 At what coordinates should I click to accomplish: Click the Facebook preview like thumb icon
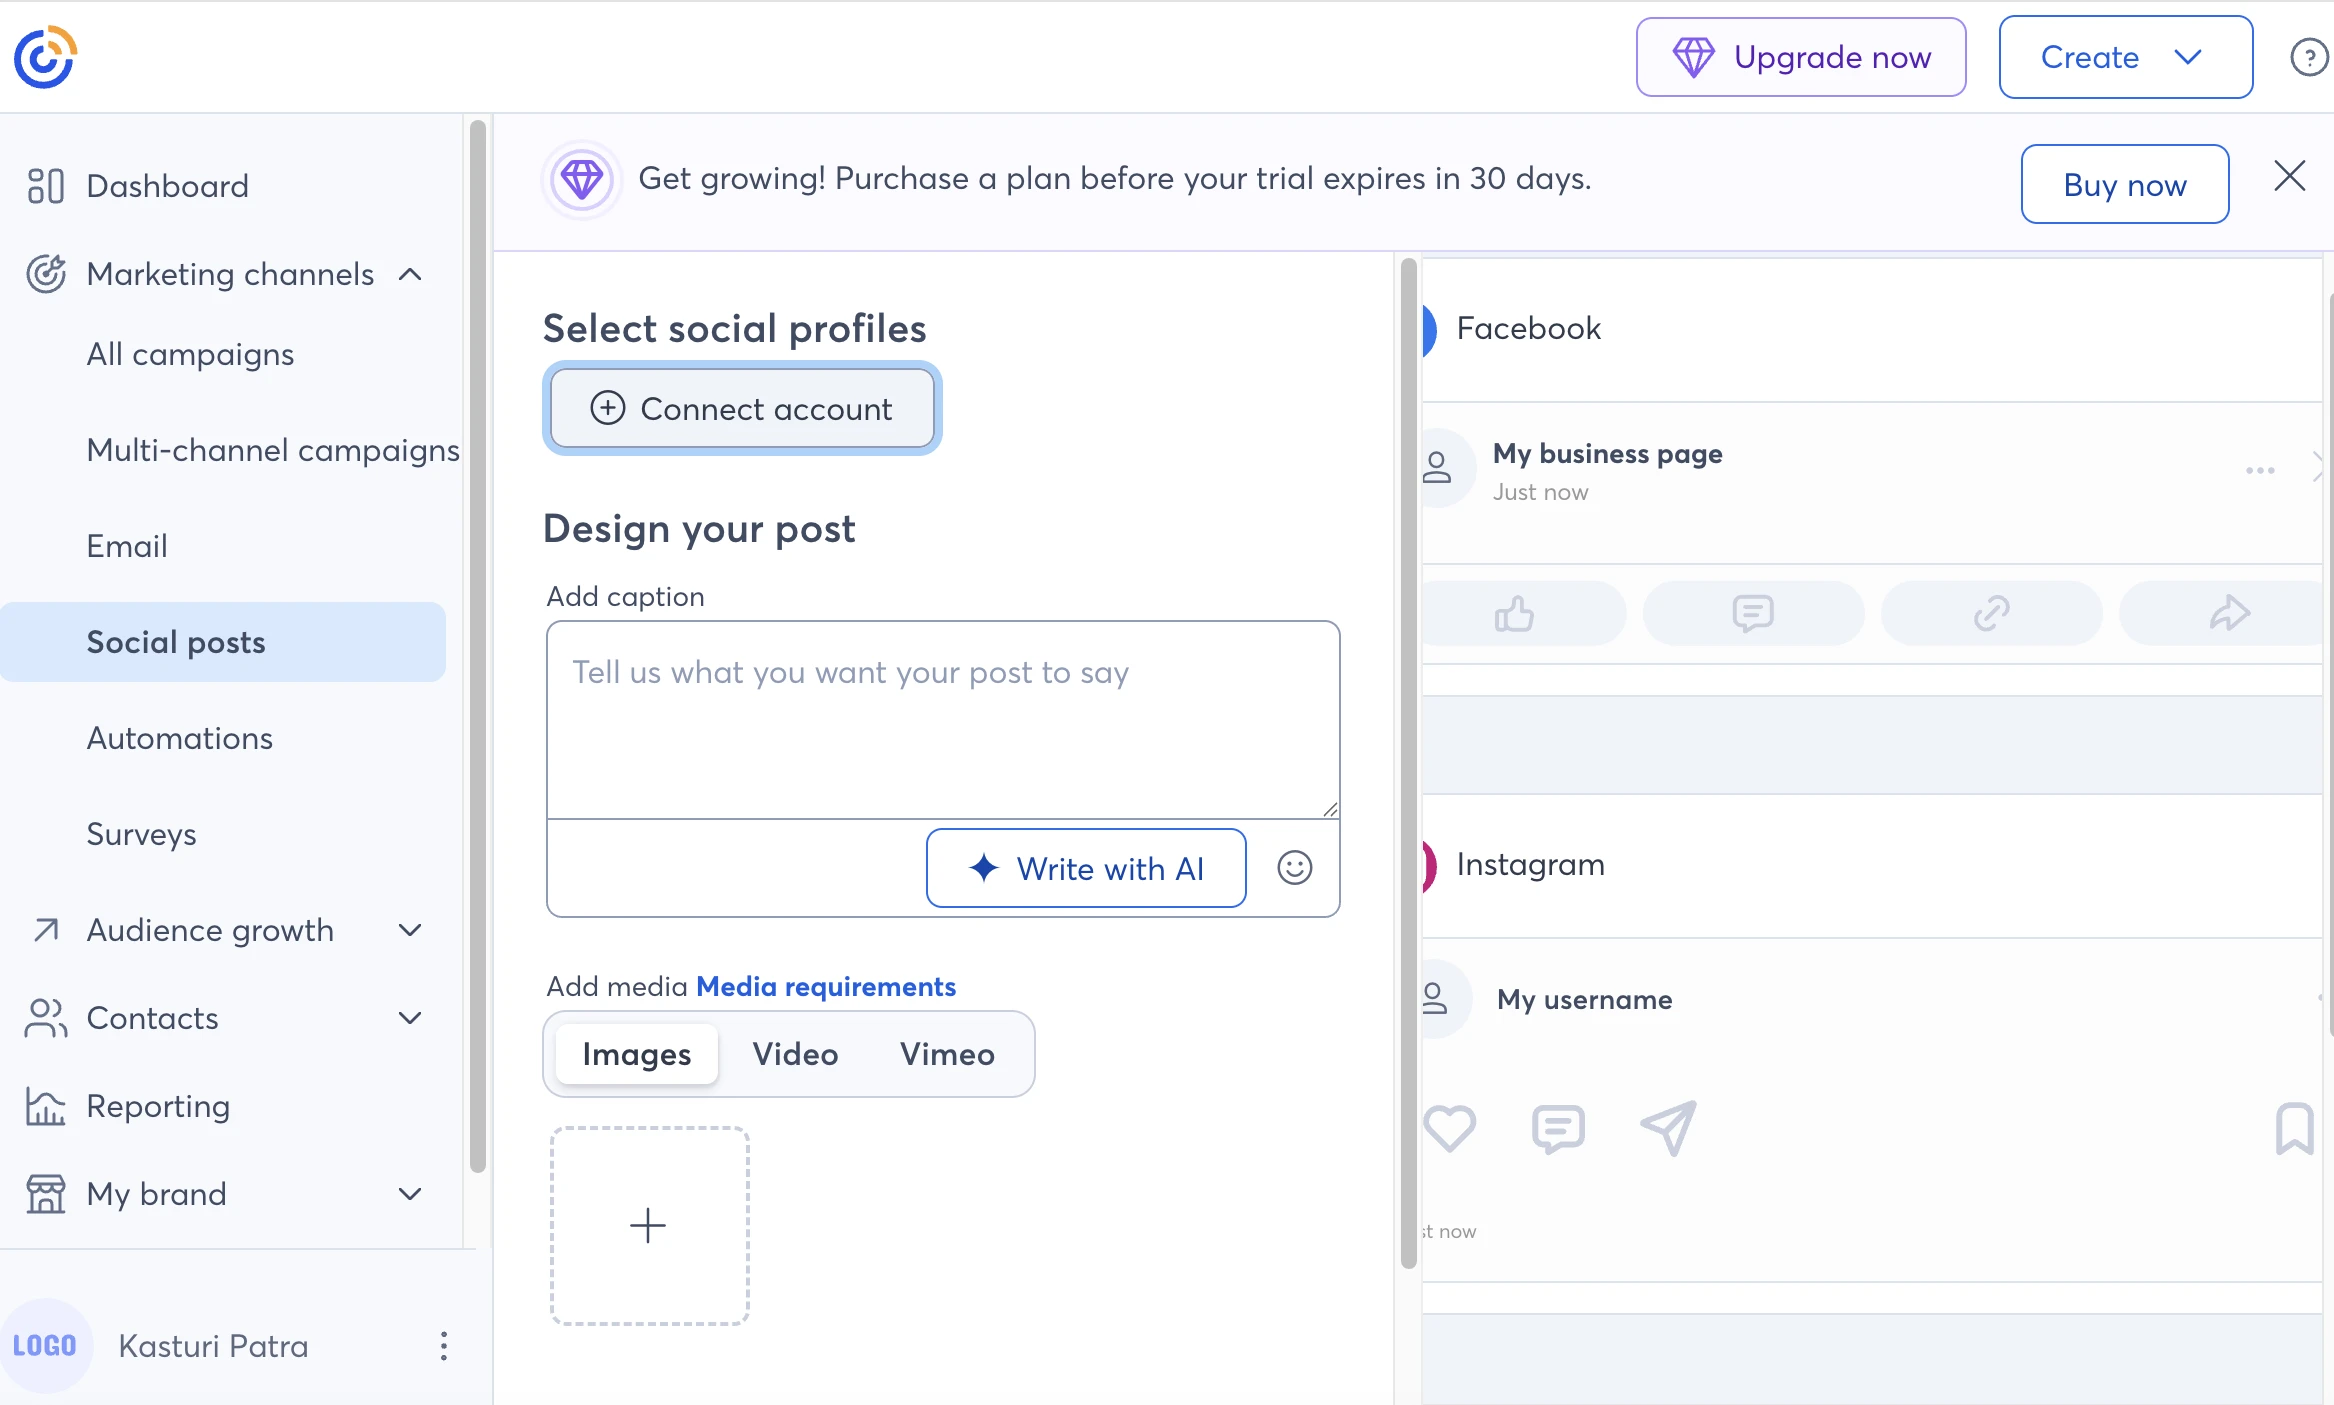(1514, 614)
